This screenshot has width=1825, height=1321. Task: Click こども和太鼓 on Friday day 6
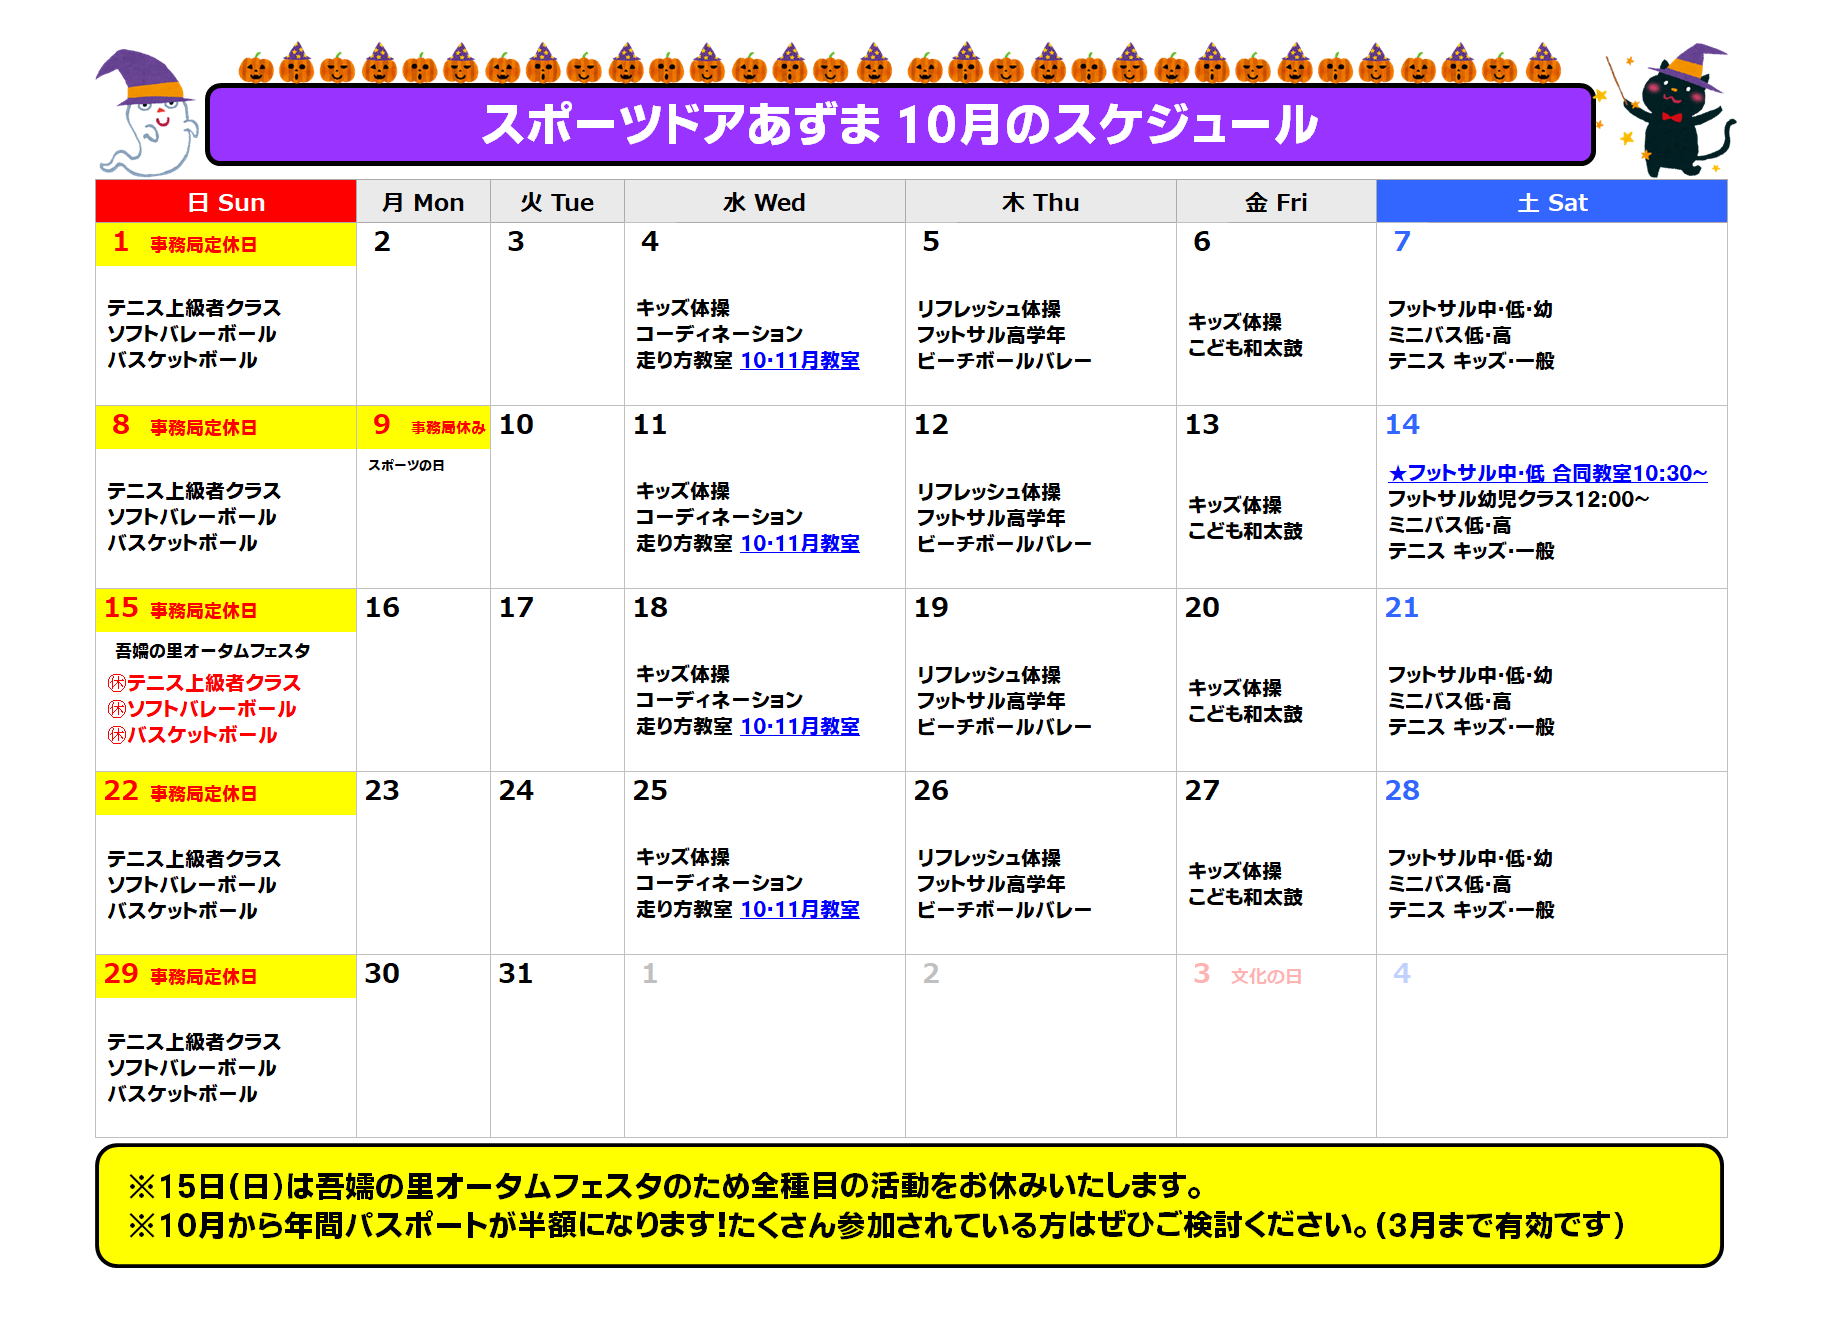pyautogui.click(x=1245, y=348)
